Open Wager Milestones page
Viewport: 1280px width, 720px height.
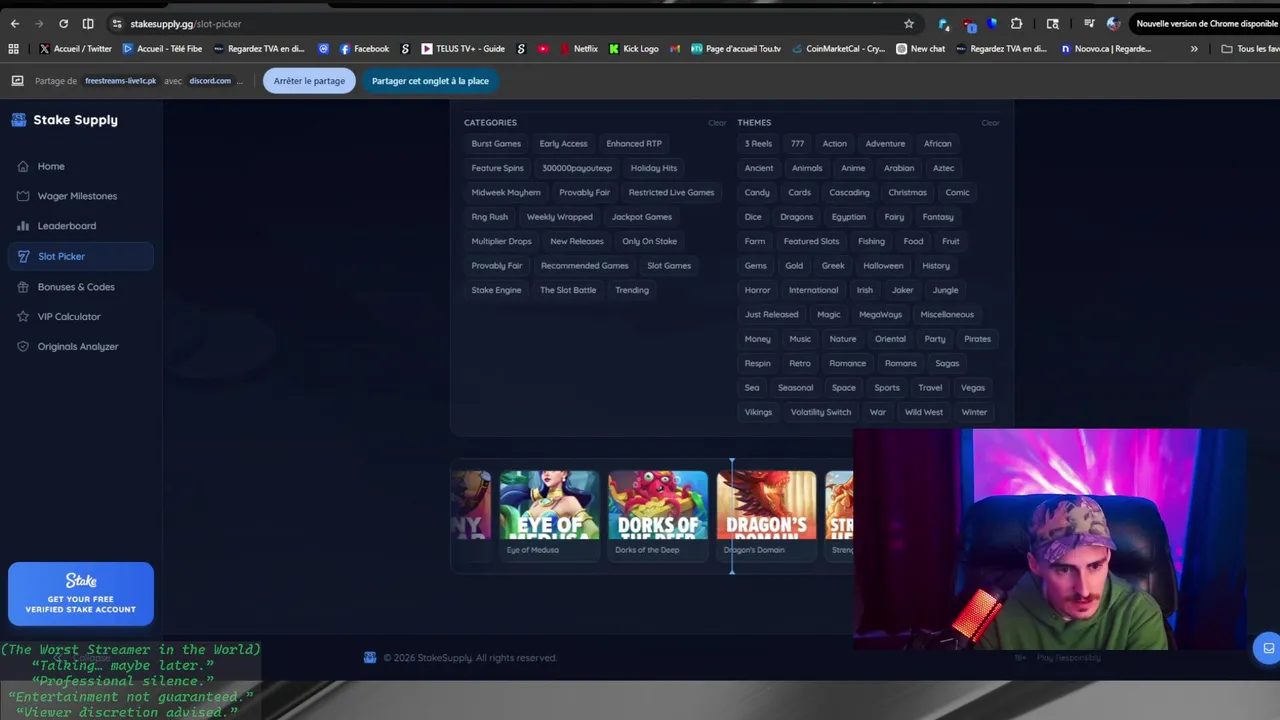77,196
